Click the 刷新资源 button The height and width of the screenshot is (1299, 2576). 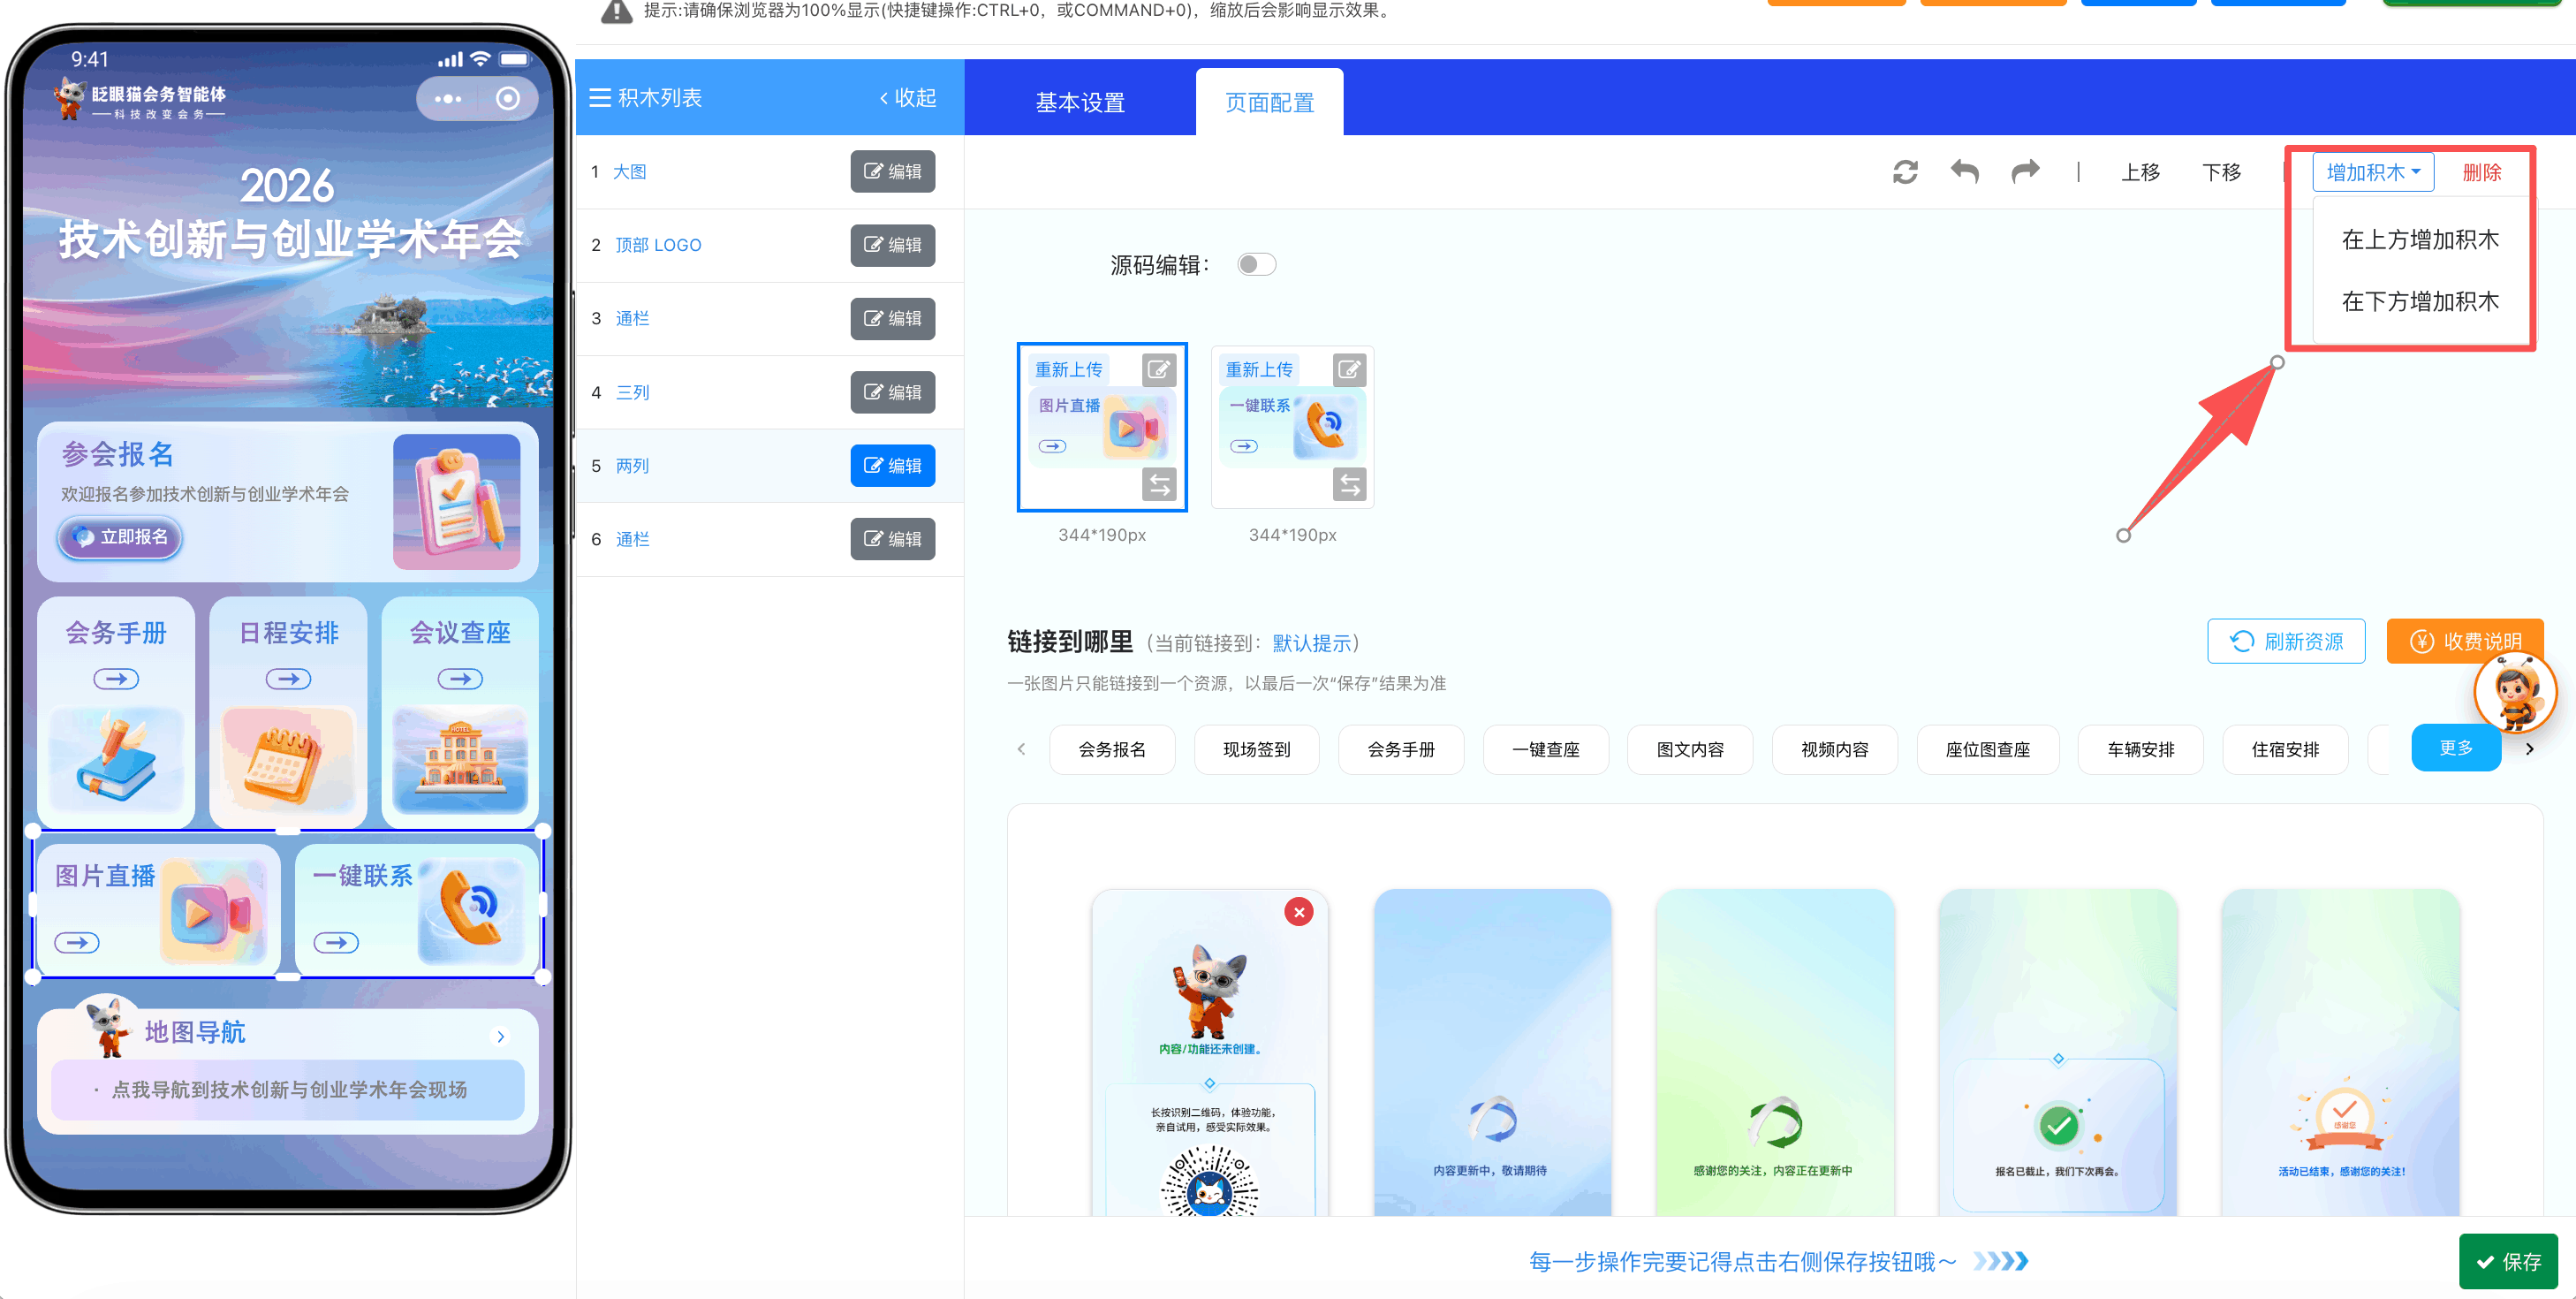2286,641
